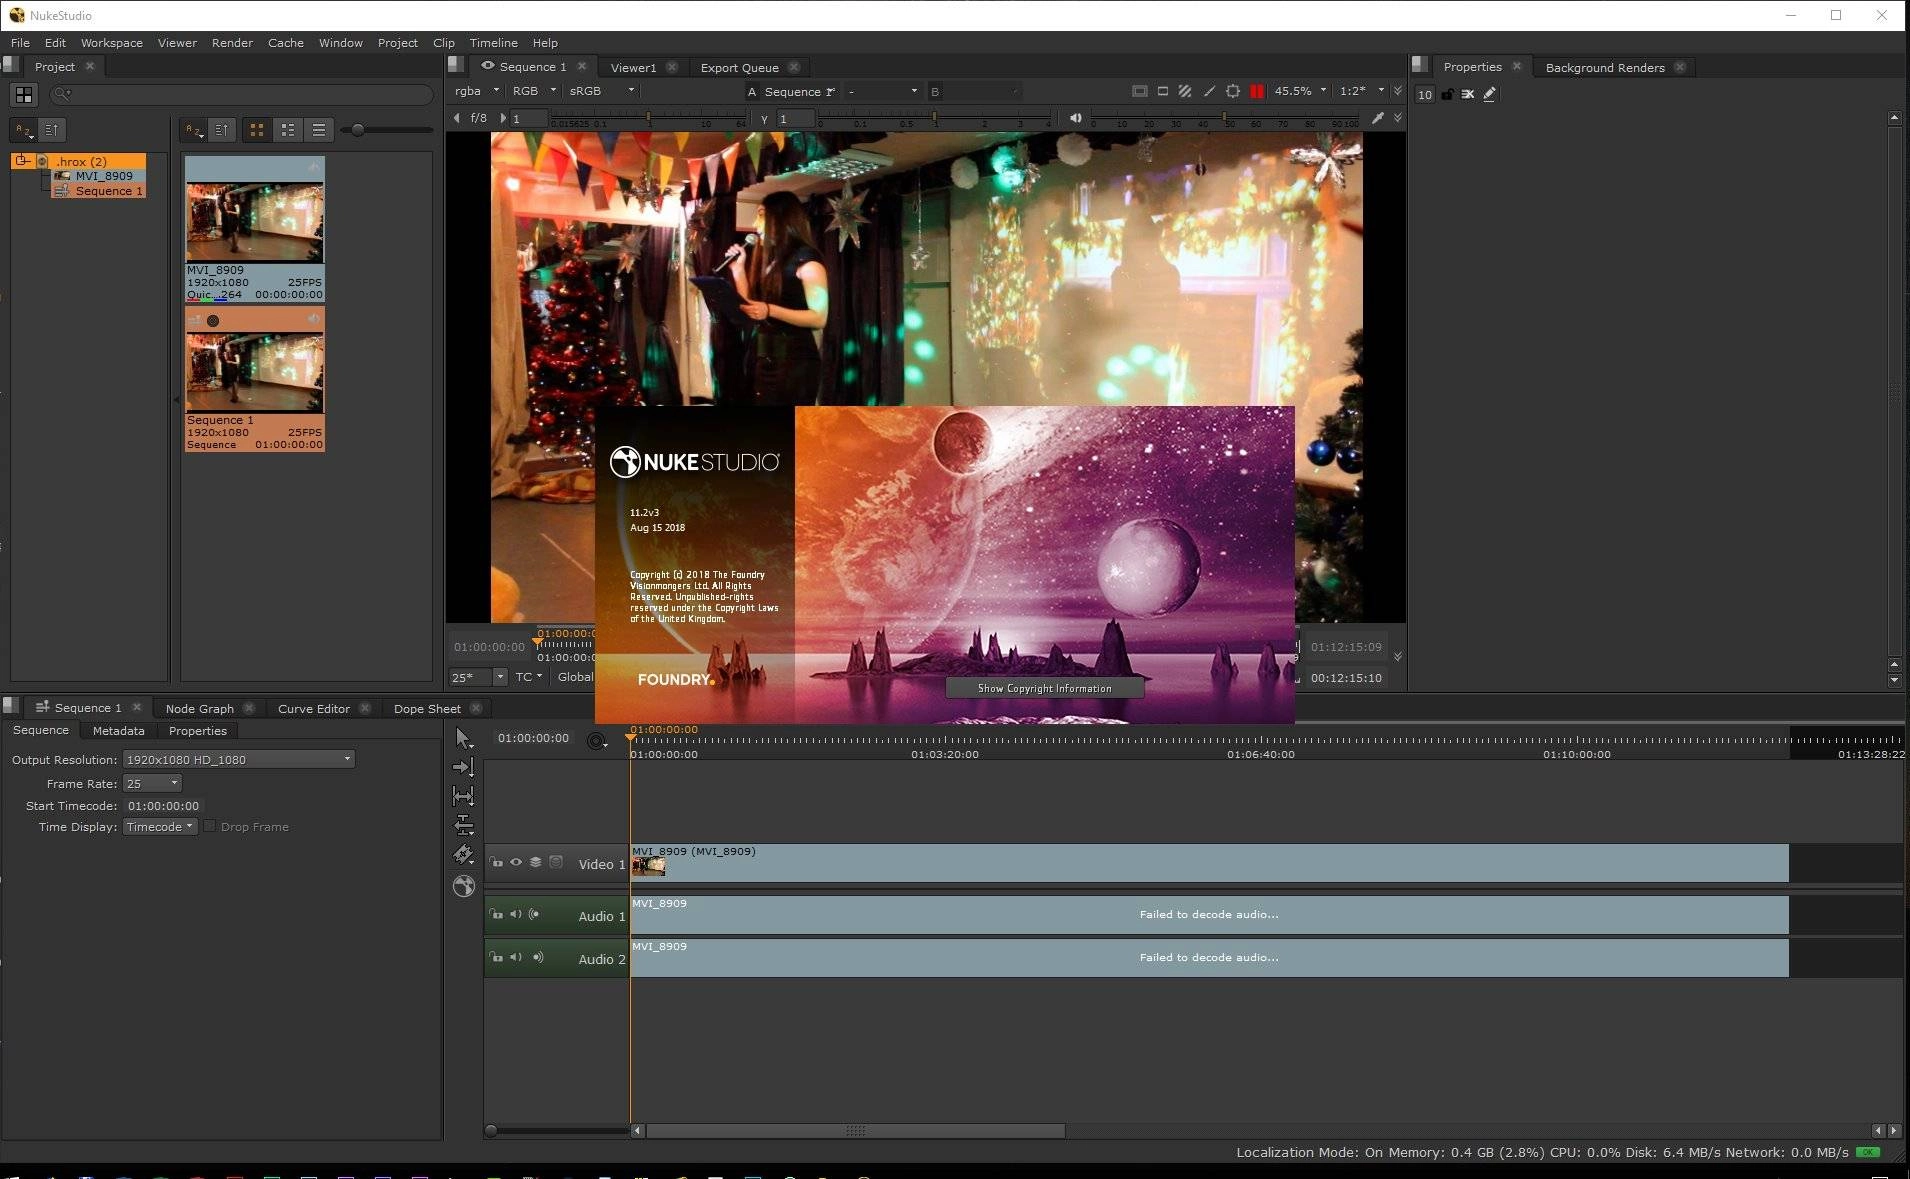Open the 1:2 proxy scale dropdown

pyautogui.click(x=1362, y=91)
